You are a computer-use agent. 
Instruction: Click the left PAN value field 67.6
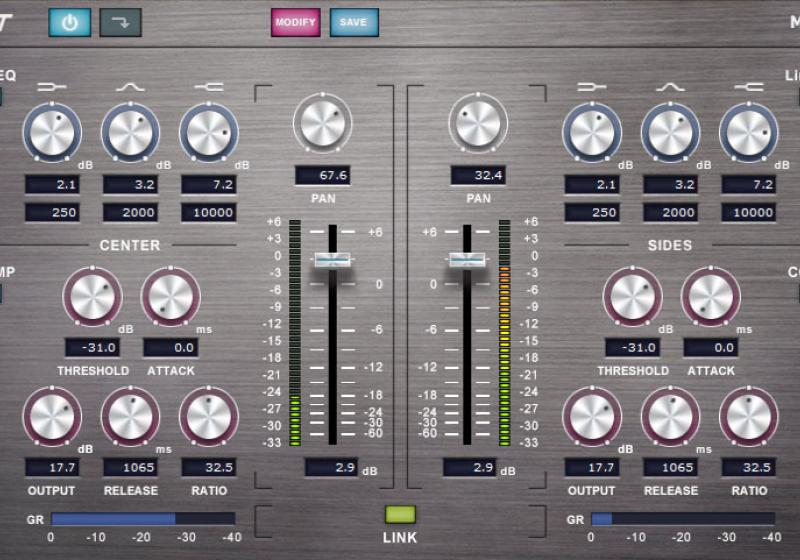click(x=322, y=175)
